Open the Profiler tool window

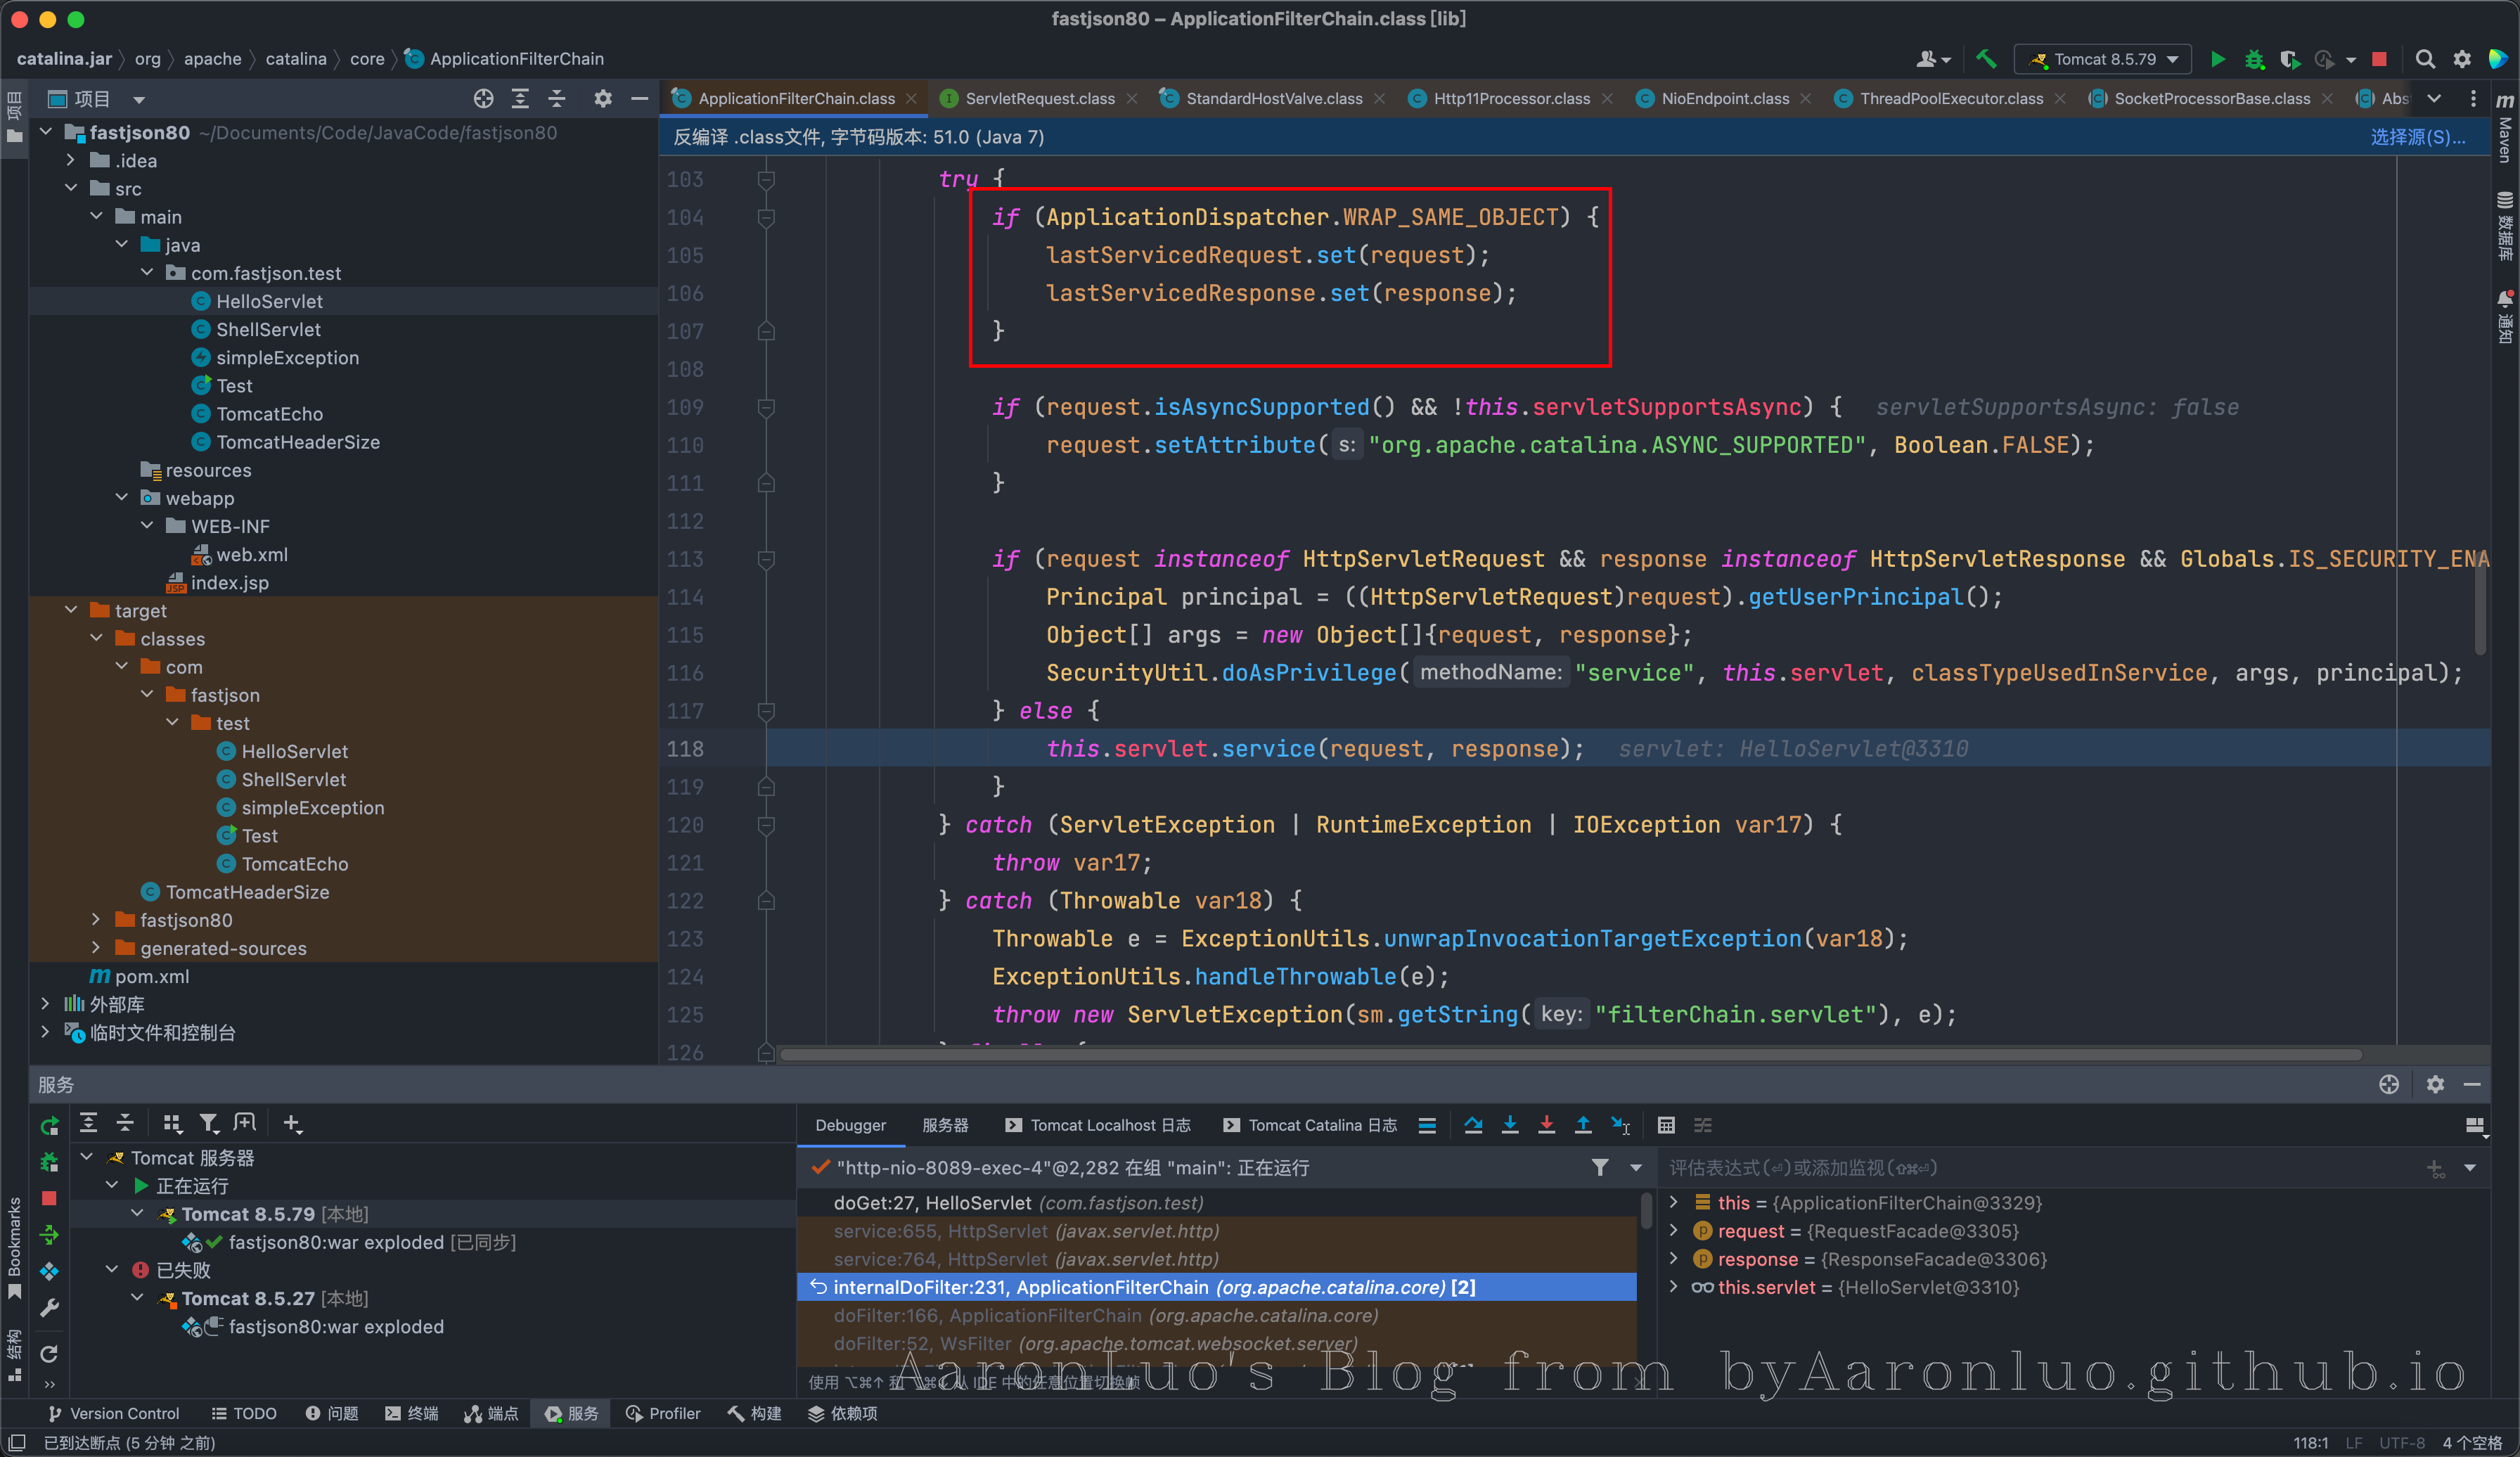point(663,1413)
